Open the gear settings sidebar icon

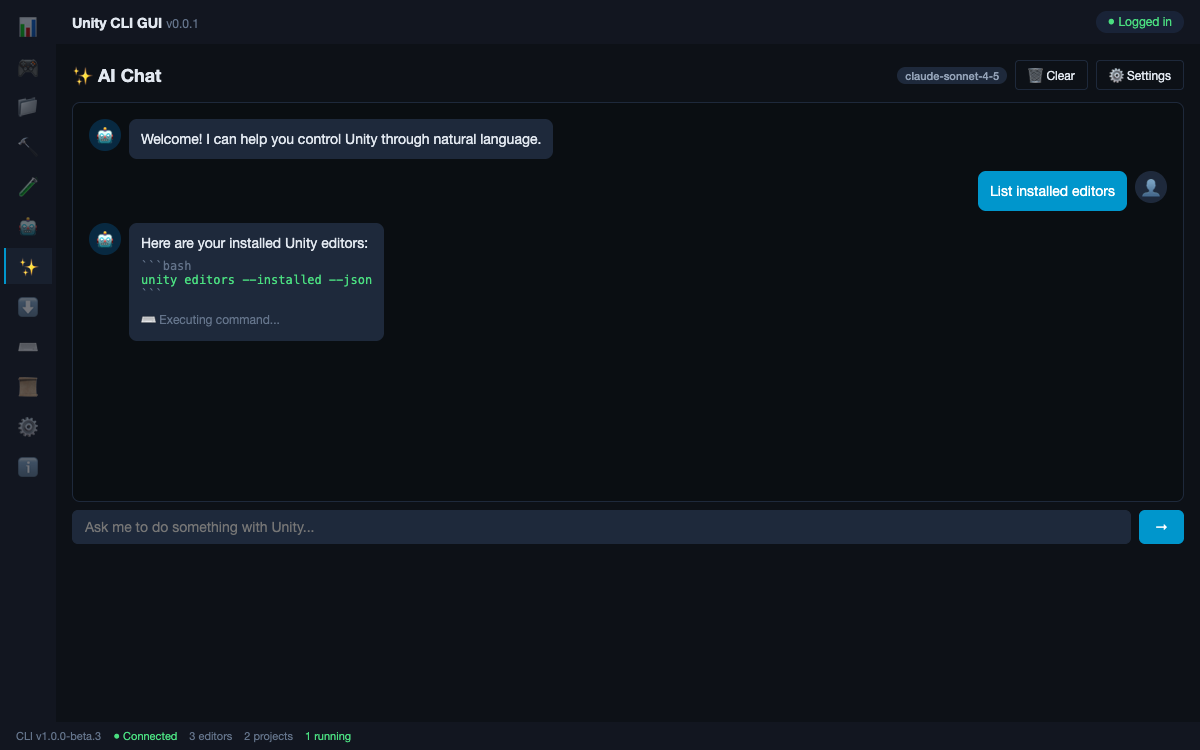click(28, 427)
